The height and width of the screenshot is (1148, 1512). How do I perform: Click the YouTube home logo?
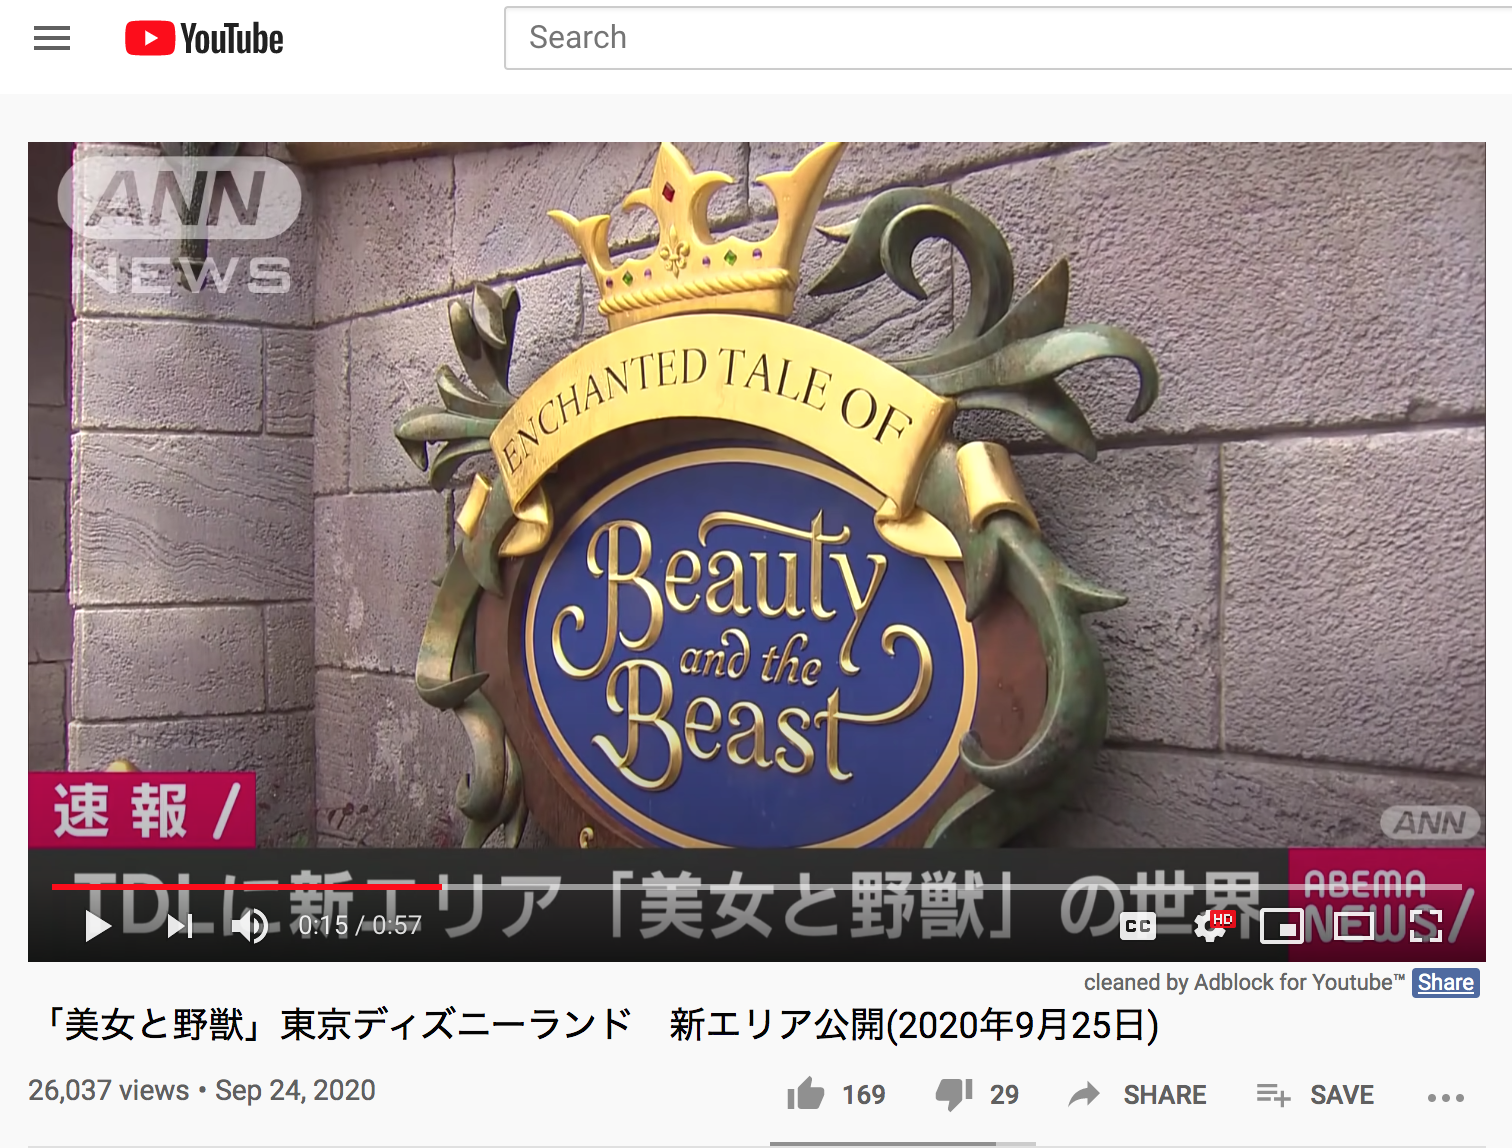[x=204, y=39]
